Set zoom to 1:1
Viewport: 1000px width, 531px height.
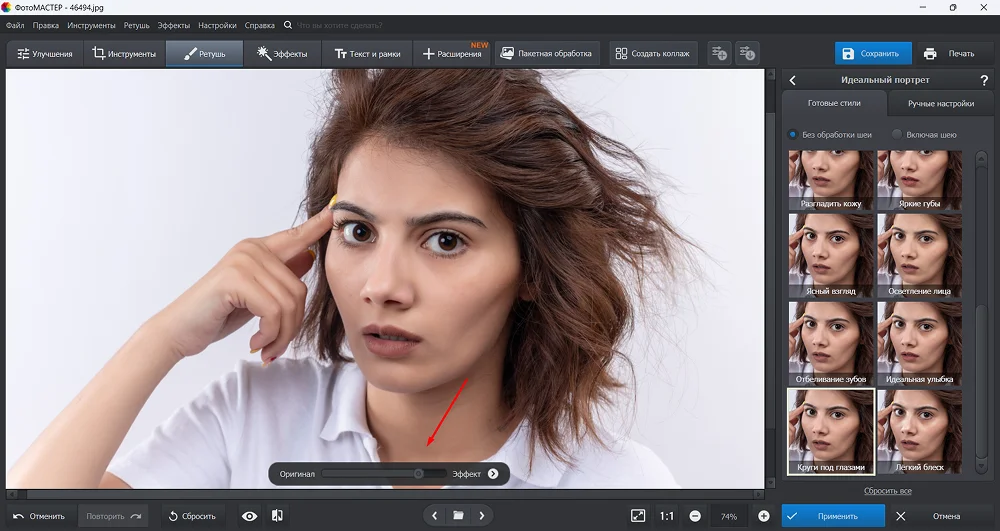pos(666,516)
